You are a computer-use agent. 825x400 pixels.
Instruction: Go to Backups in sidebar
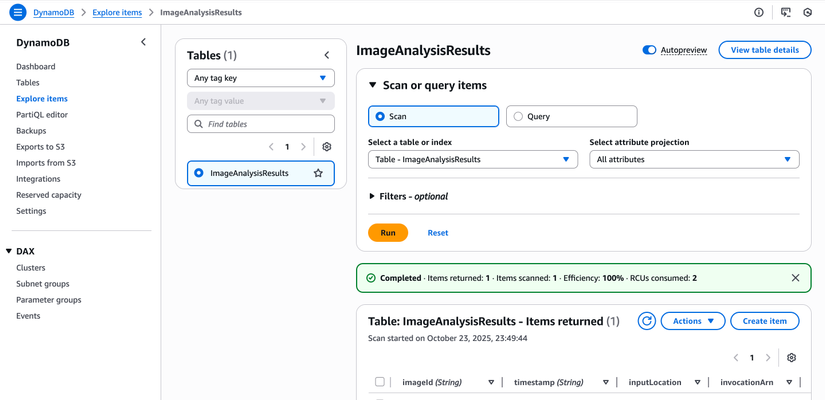tap(31, 131)
